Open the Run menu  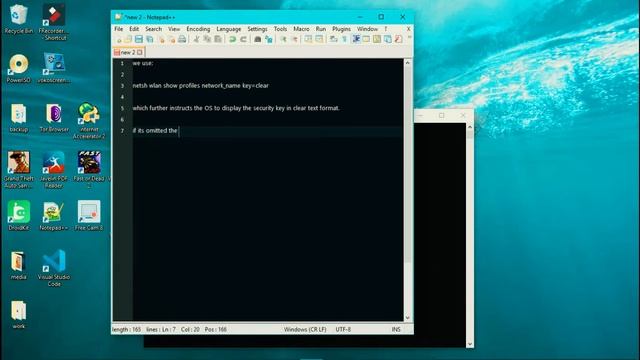(321, 29)
